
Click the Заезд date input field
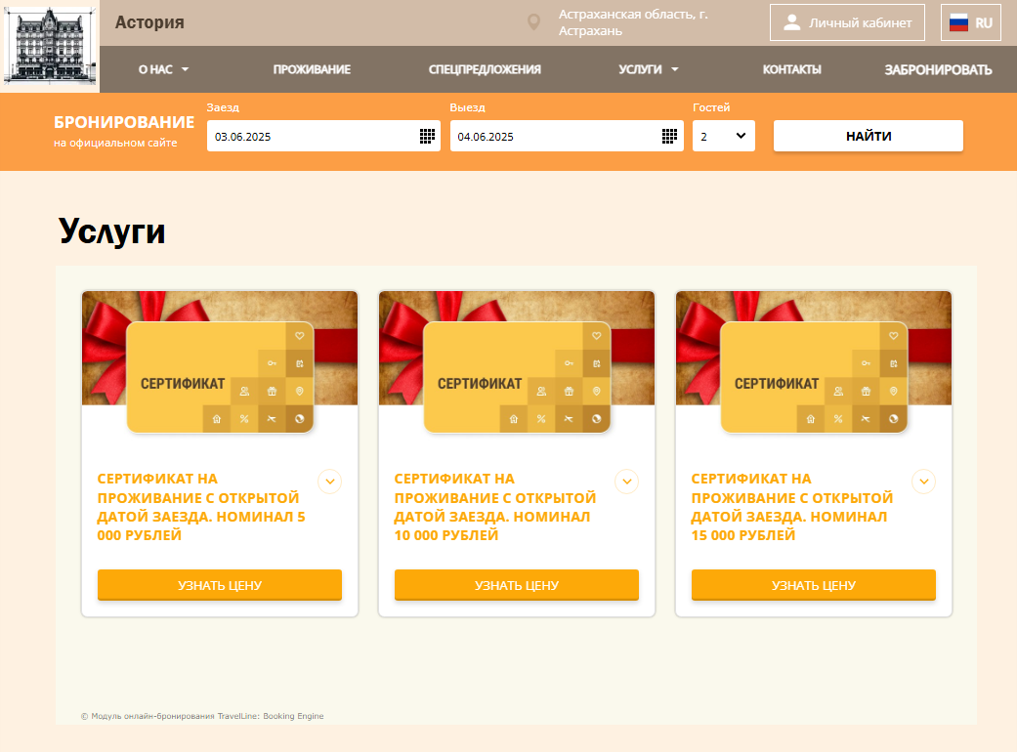[324, 136]
